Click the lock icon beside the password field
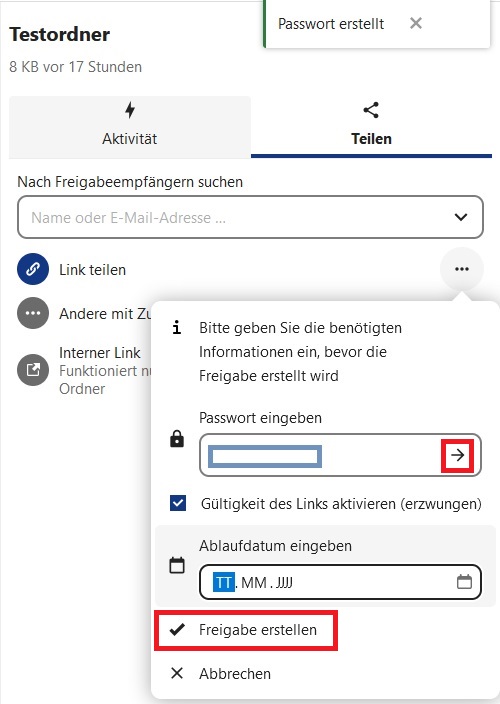Viewport: 500px width, 704px height. coord(177,439)
